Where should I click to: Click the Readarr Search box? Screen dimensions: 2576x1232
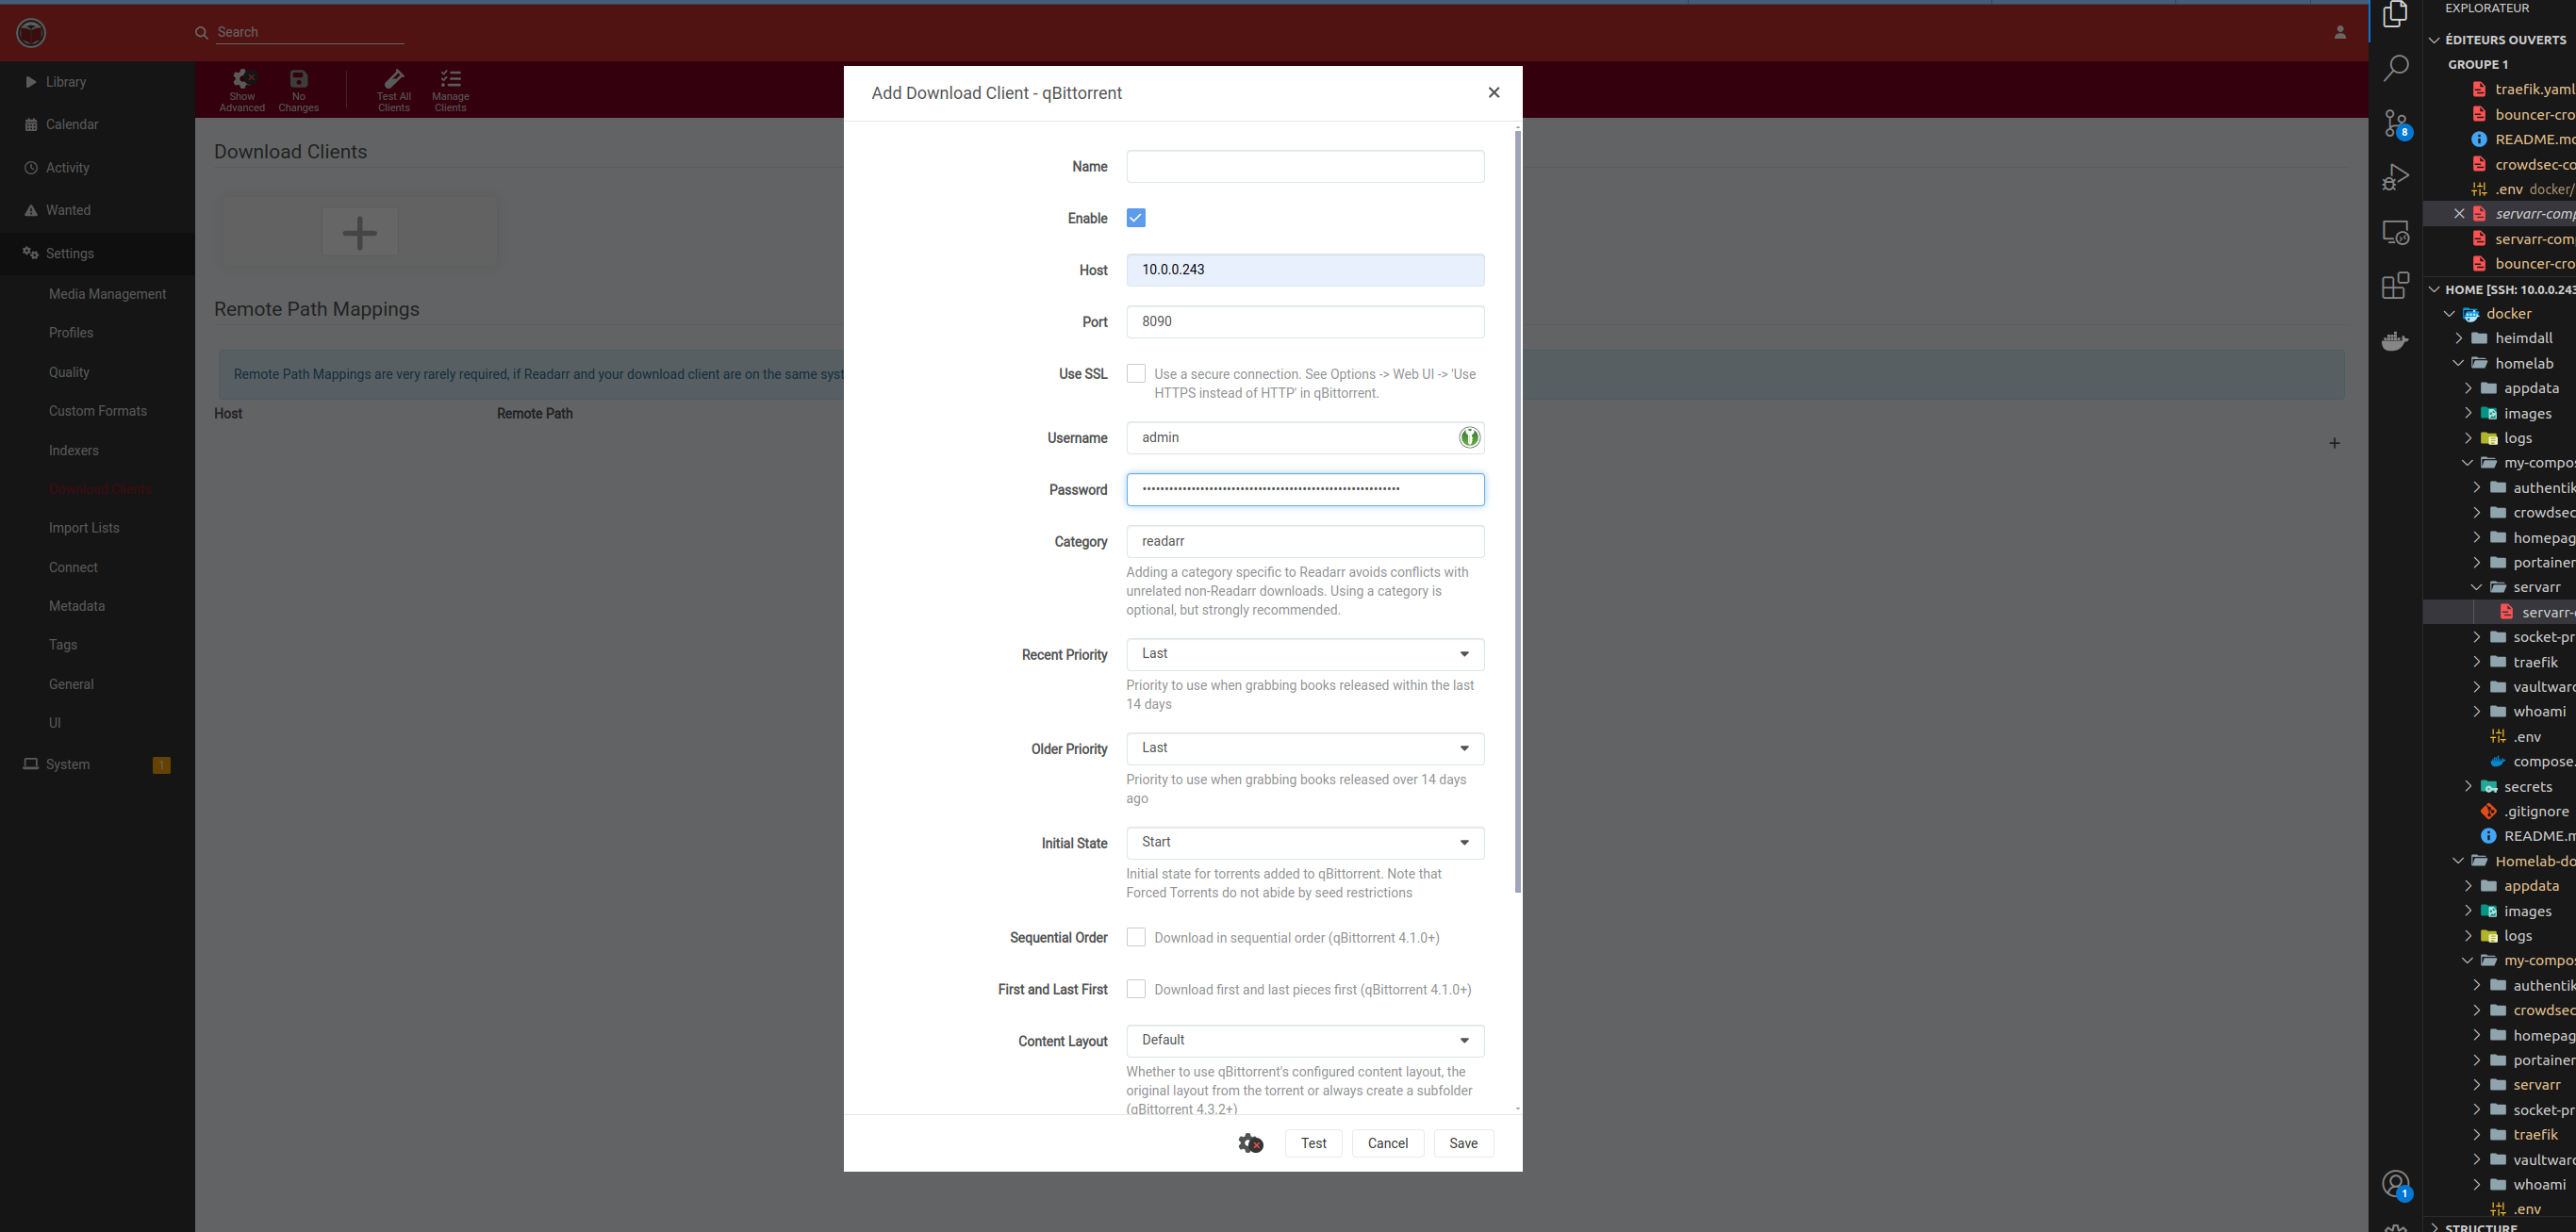309,32
